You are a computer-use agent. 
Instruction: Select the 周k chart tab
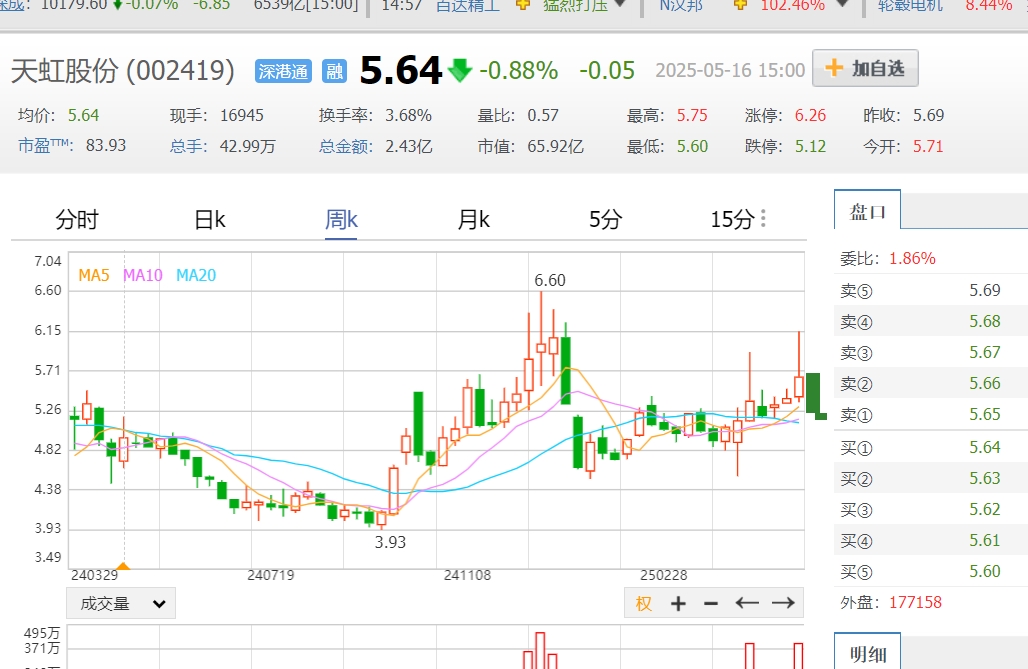pyautogui.click(x=342, y=219)
